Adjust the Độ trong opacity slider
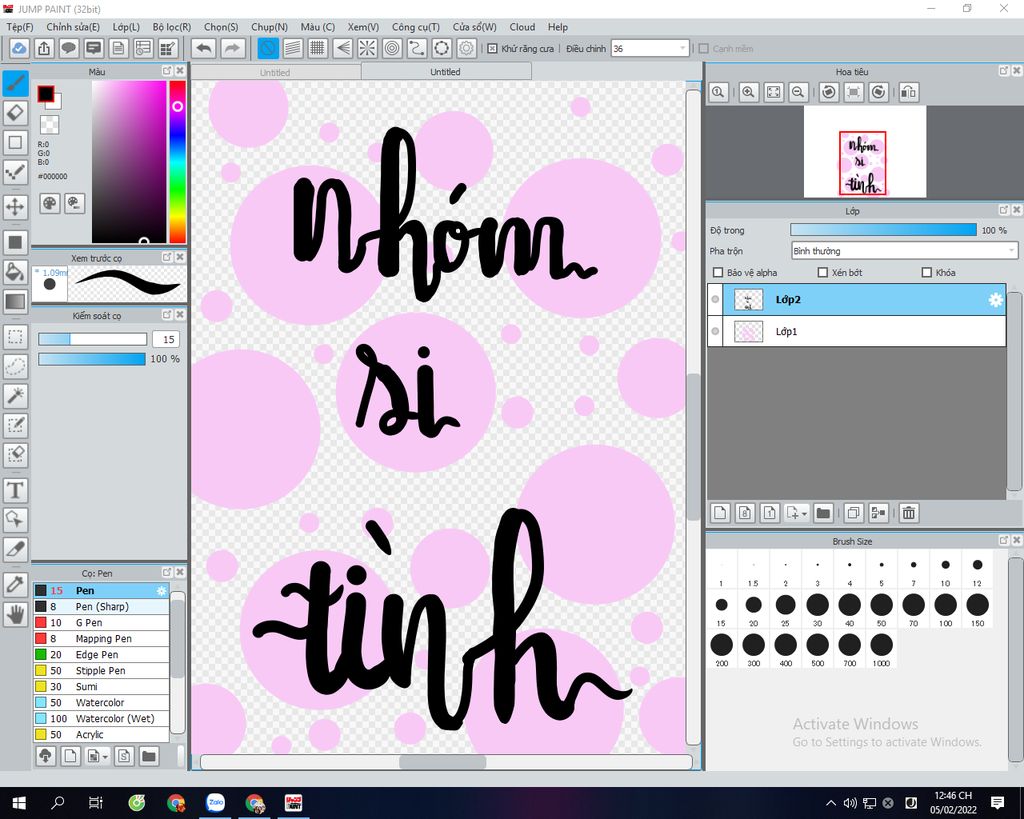Image resolution: width=1024 pixels, height=819 pixels. pos(884,230)
